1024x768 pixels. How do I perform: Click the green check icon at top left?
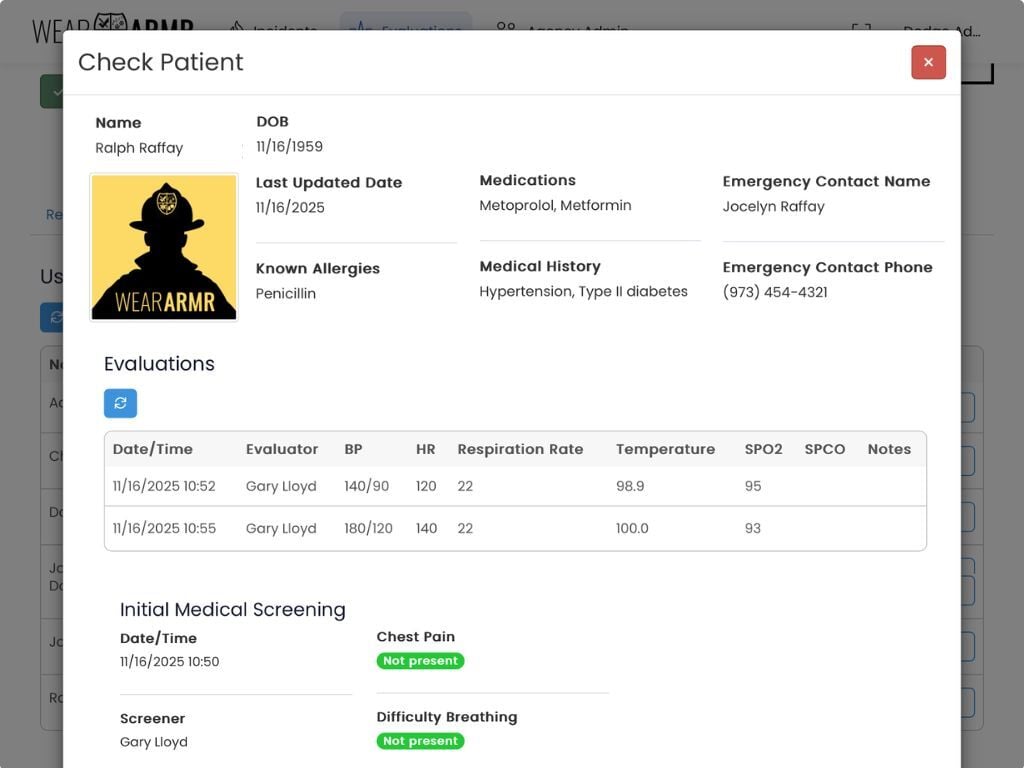56,90
